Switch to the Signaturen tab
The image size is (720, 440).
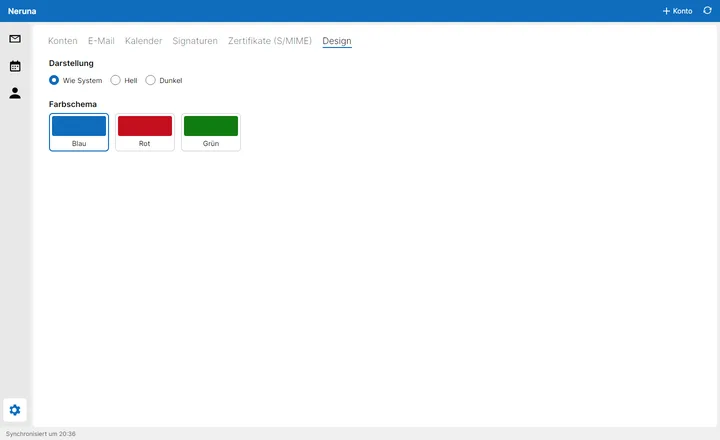pos(195,41)
